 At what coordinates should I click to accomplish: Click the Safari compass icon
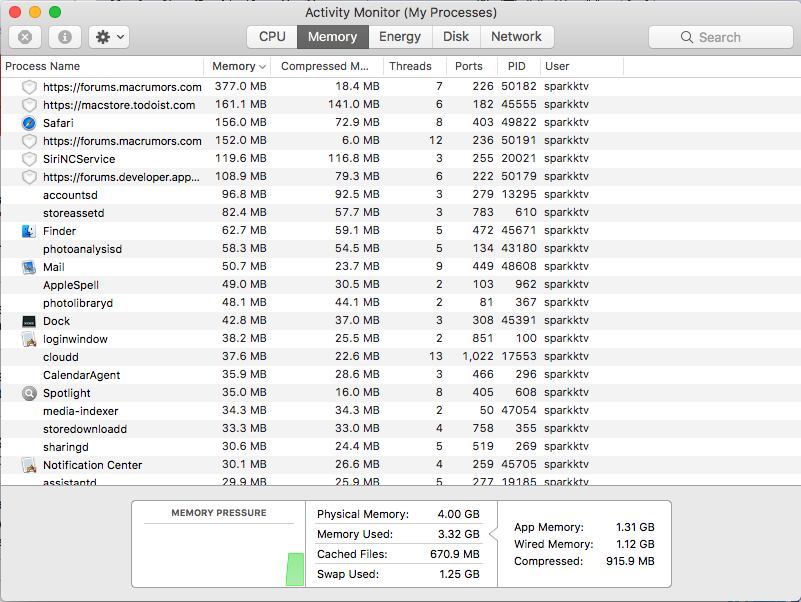tap(29, 123)
